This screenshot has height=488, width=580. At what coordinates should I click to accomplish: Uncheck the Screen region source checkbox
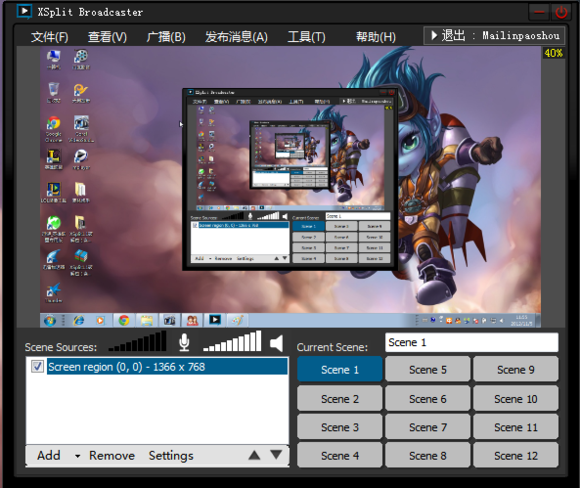37,366
